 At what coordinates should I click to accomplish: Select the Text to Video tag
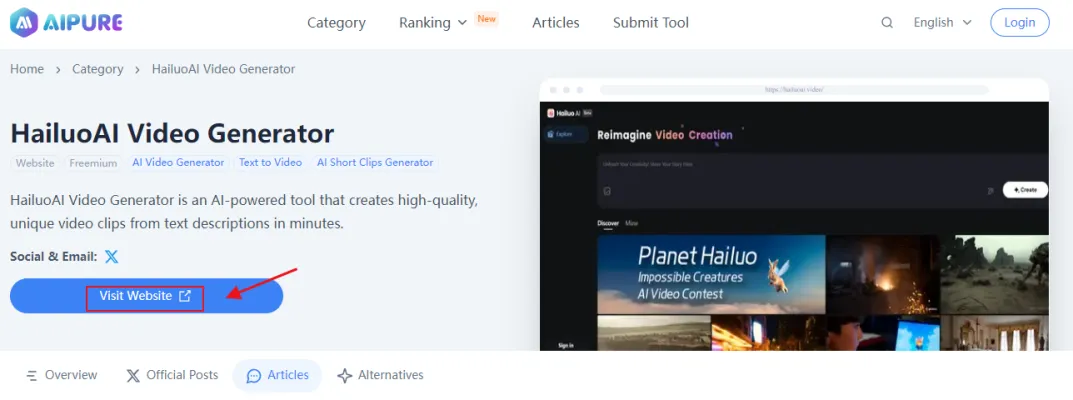pyautogui.click(x=270, y=162)
